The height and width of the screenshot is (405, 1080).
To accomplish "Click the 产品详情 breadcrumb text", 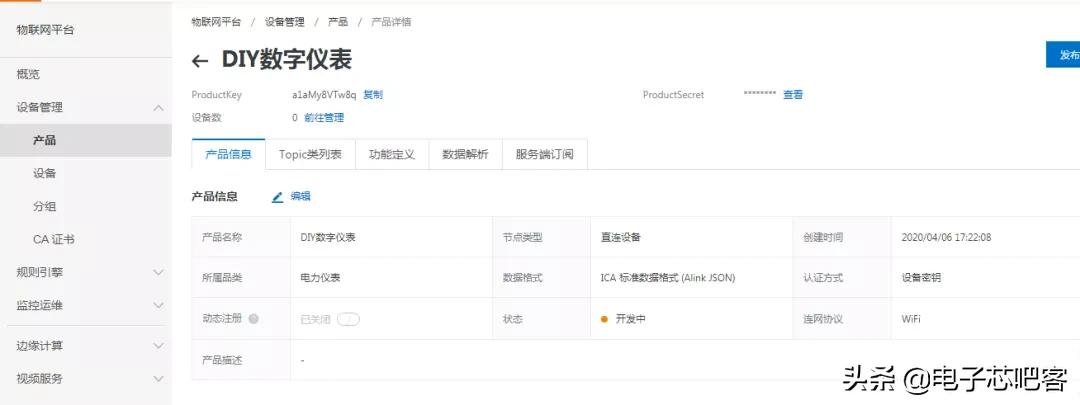I will click(391, 22).
